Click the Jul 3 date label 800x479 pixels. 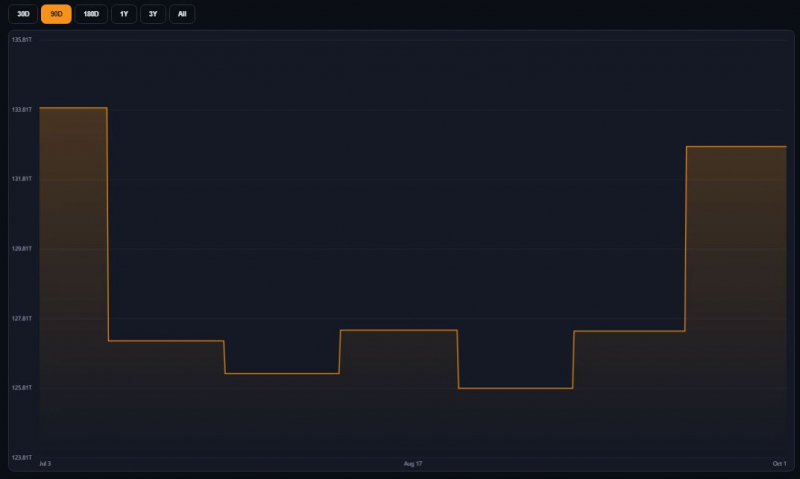pyautogui.click(x=45, y=464)
